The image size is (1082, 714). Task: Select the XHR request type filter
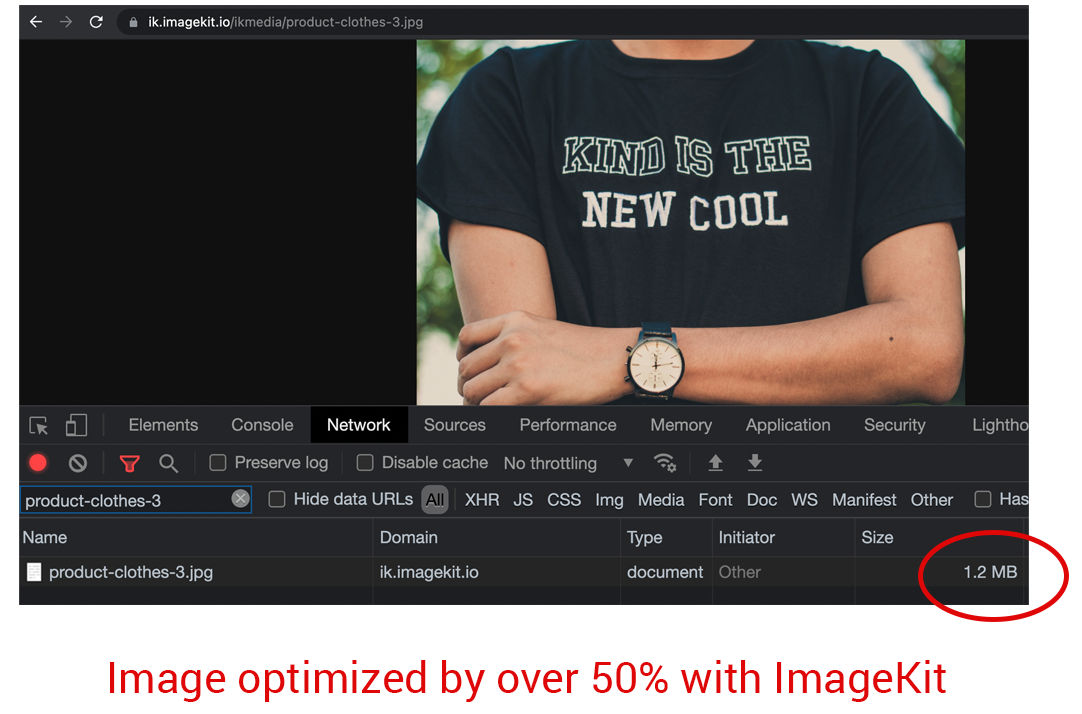pos(482,499)
